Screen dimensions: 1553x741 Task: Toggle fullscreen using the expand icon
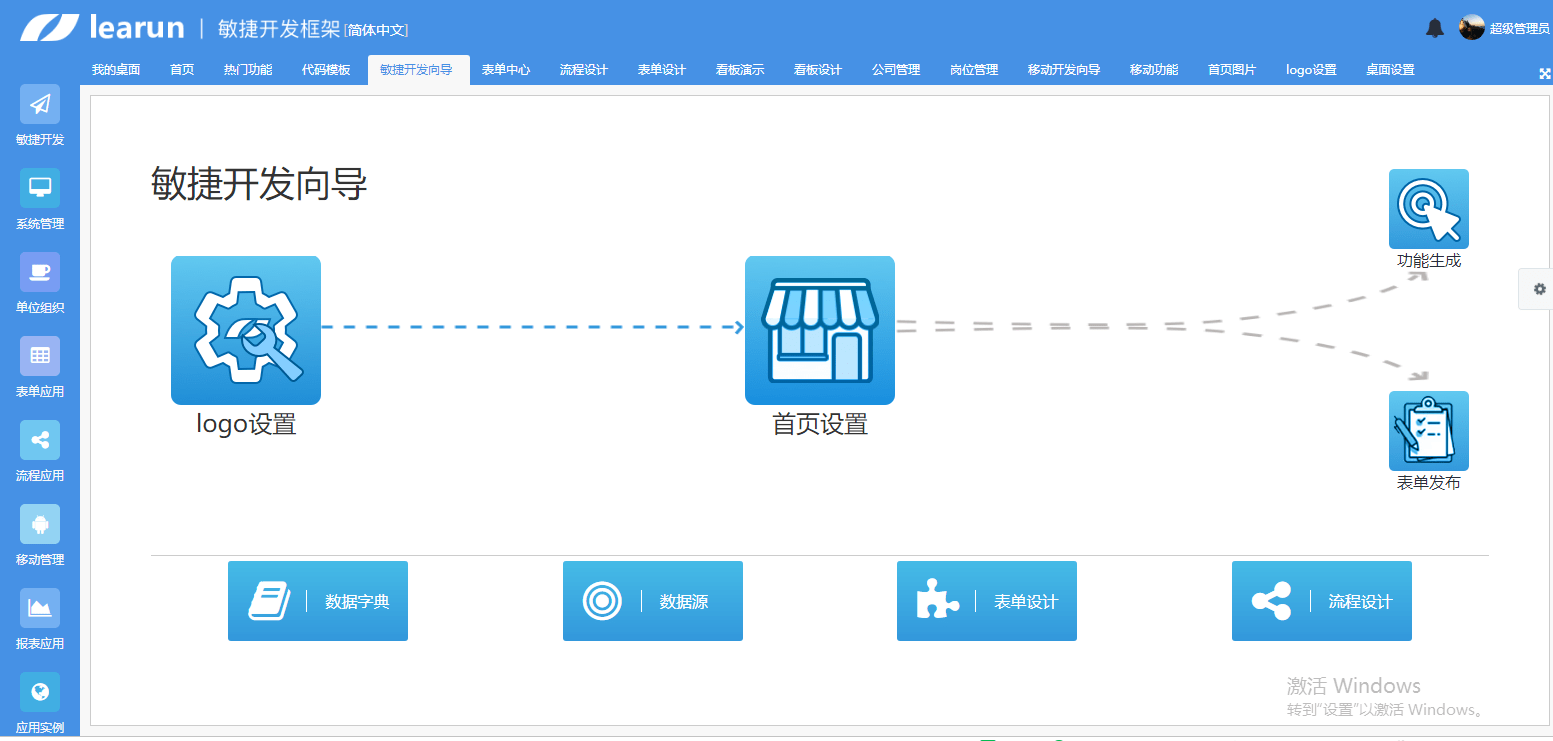coord(1544,73)
